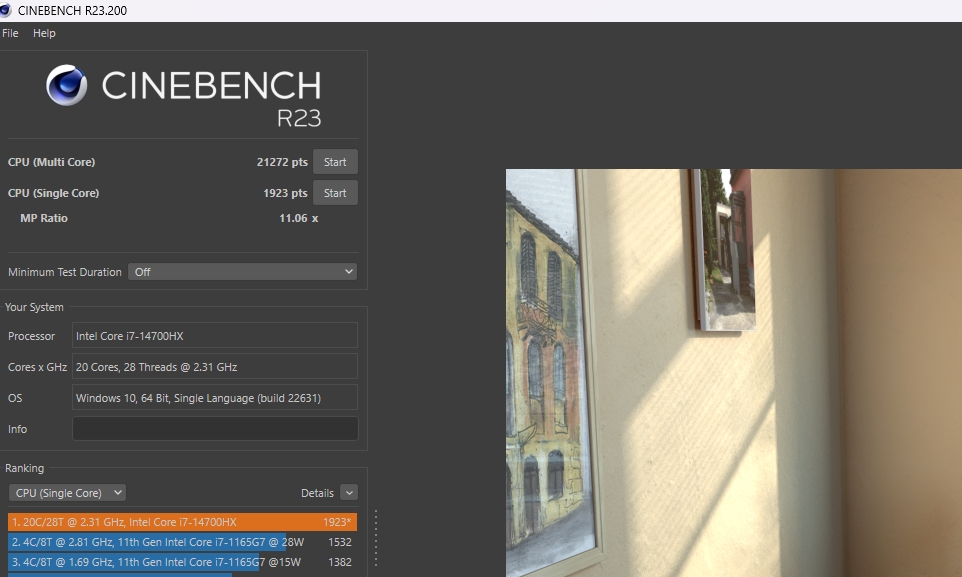Click the MP Ratio value 11.06 x
The image size is (962, 577).
click(x=299, y=218)
